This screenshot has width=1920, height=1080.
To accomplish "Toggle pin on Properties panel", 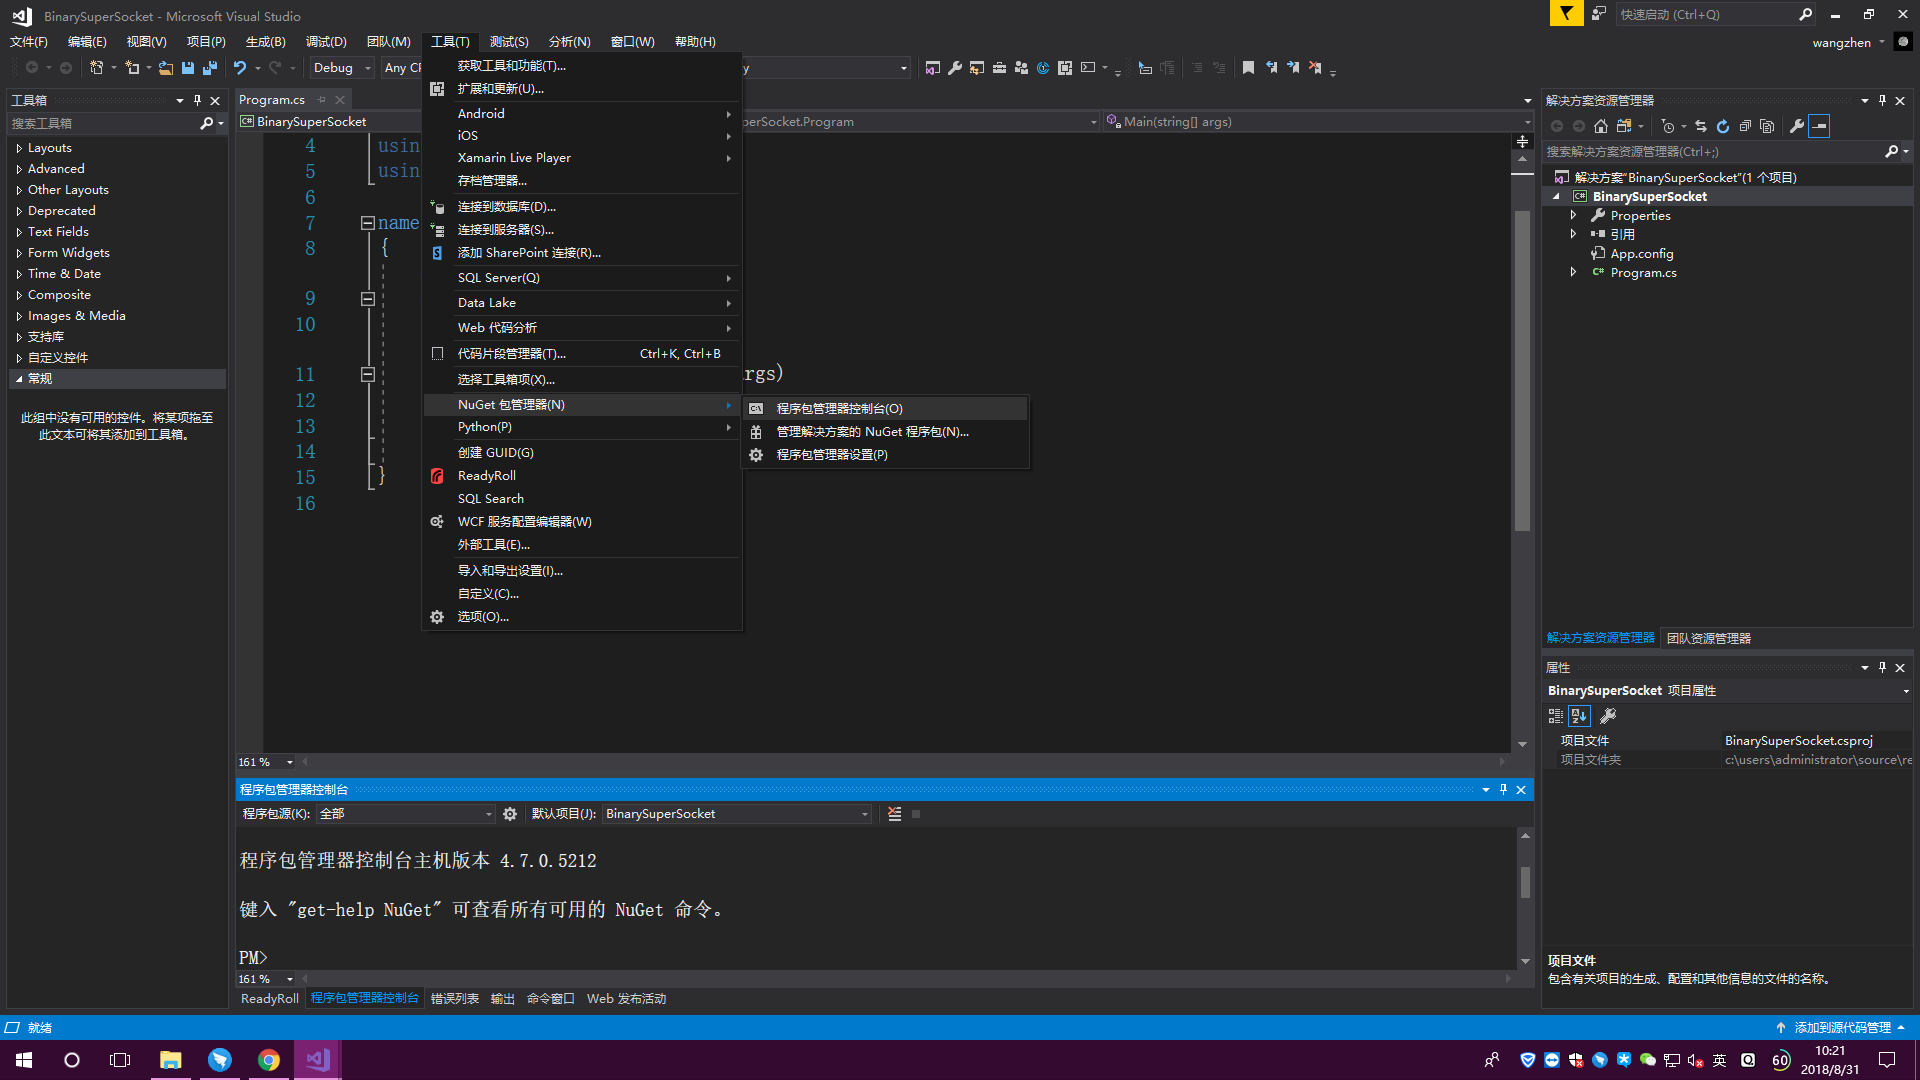I will click(x=1882, y=667).
